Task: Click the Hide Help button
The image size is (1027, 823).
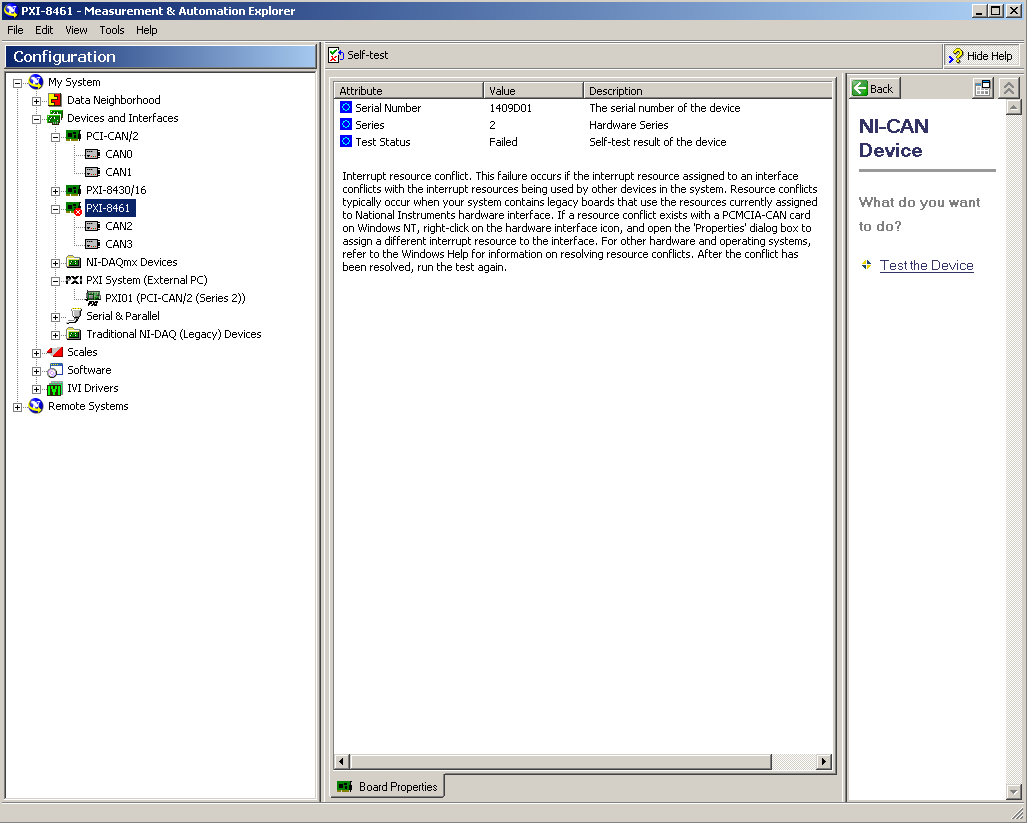Action: click(981, 56)
